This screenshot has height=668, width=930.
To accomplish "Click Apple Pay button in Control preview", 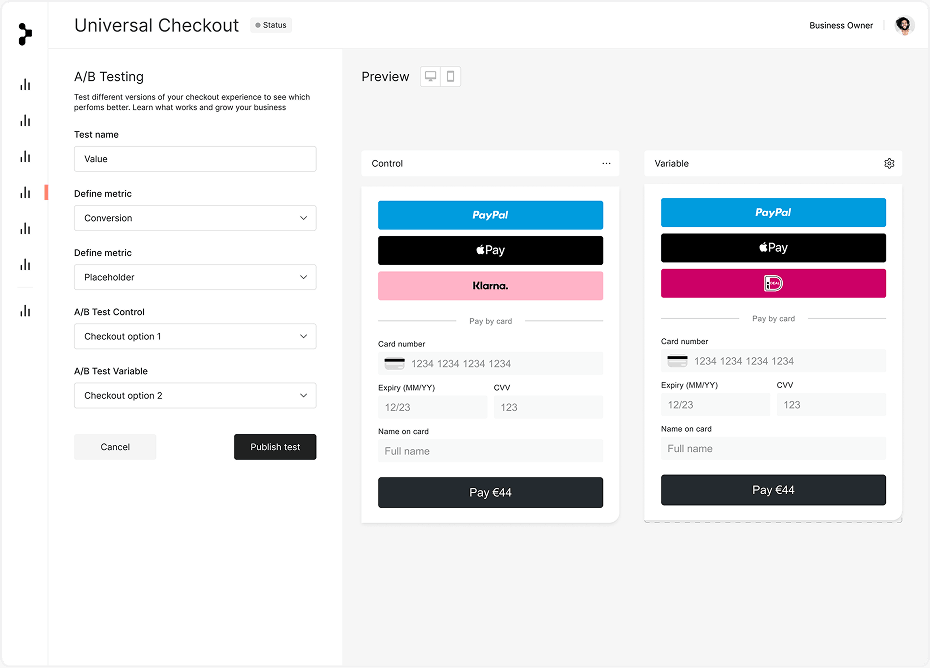I will (x=491, y=250).
